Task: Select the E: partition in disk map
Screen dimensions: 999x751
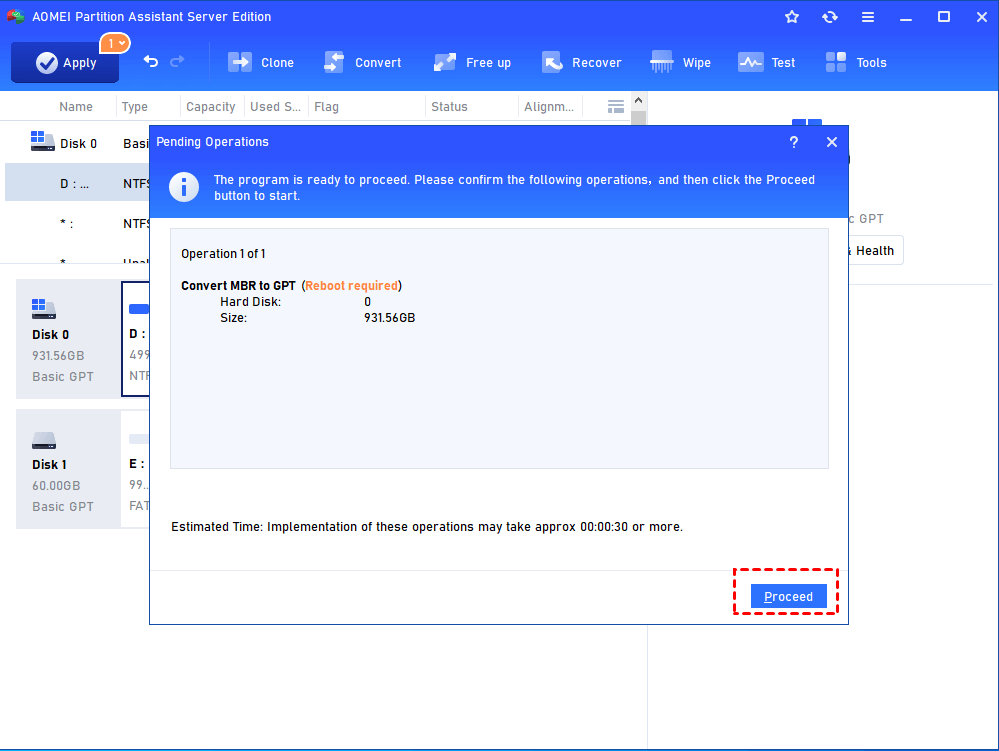Action: (136, 469)
